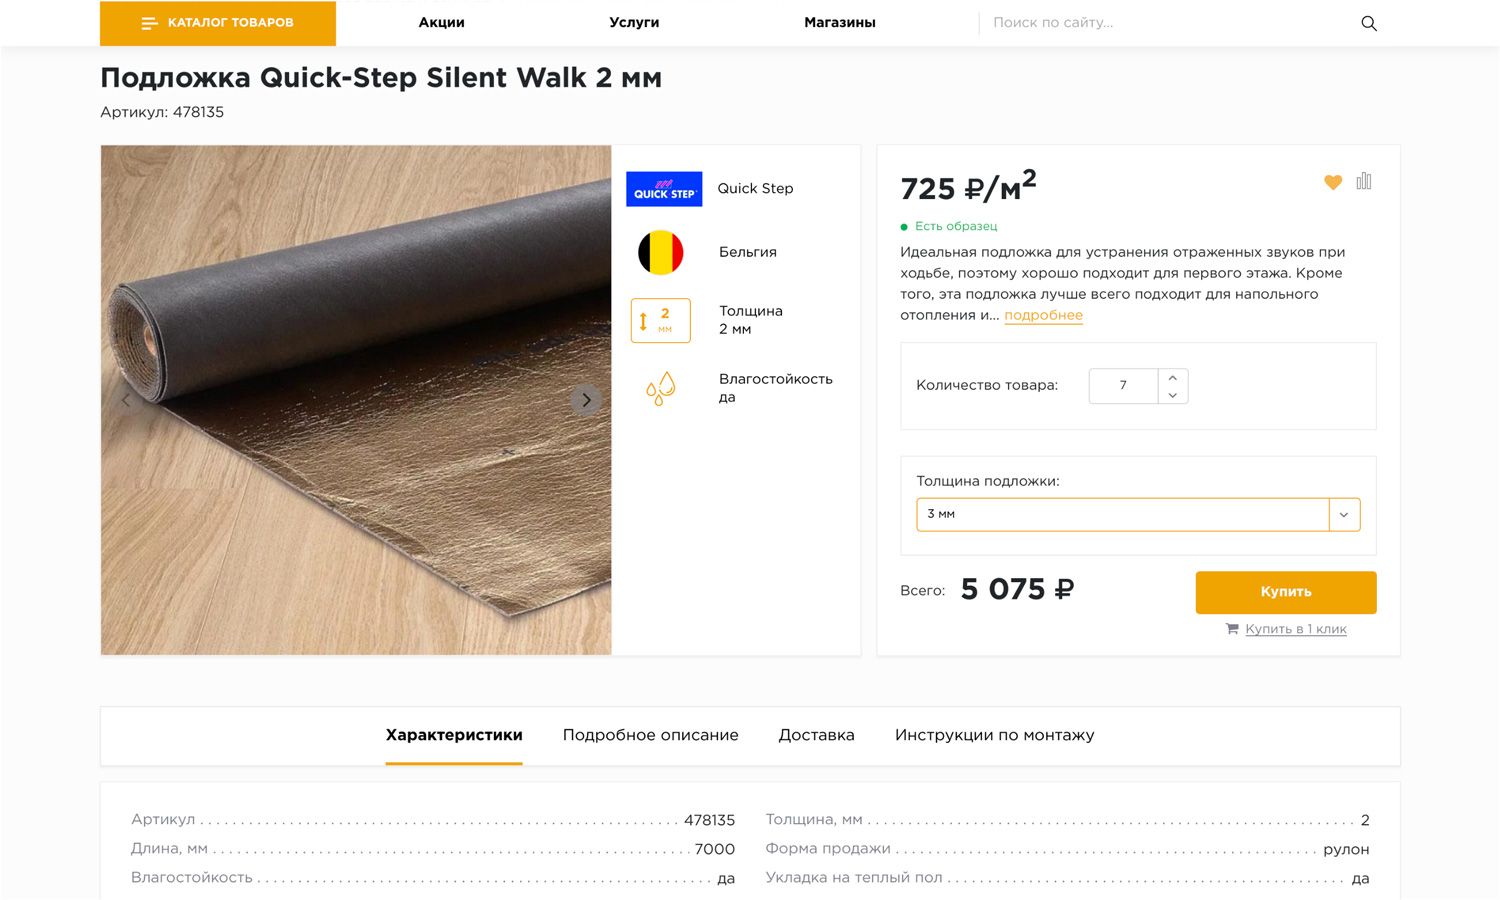Click the thickness 2 mm icon
The image size is (1500, 900).
tap(660, 320)
